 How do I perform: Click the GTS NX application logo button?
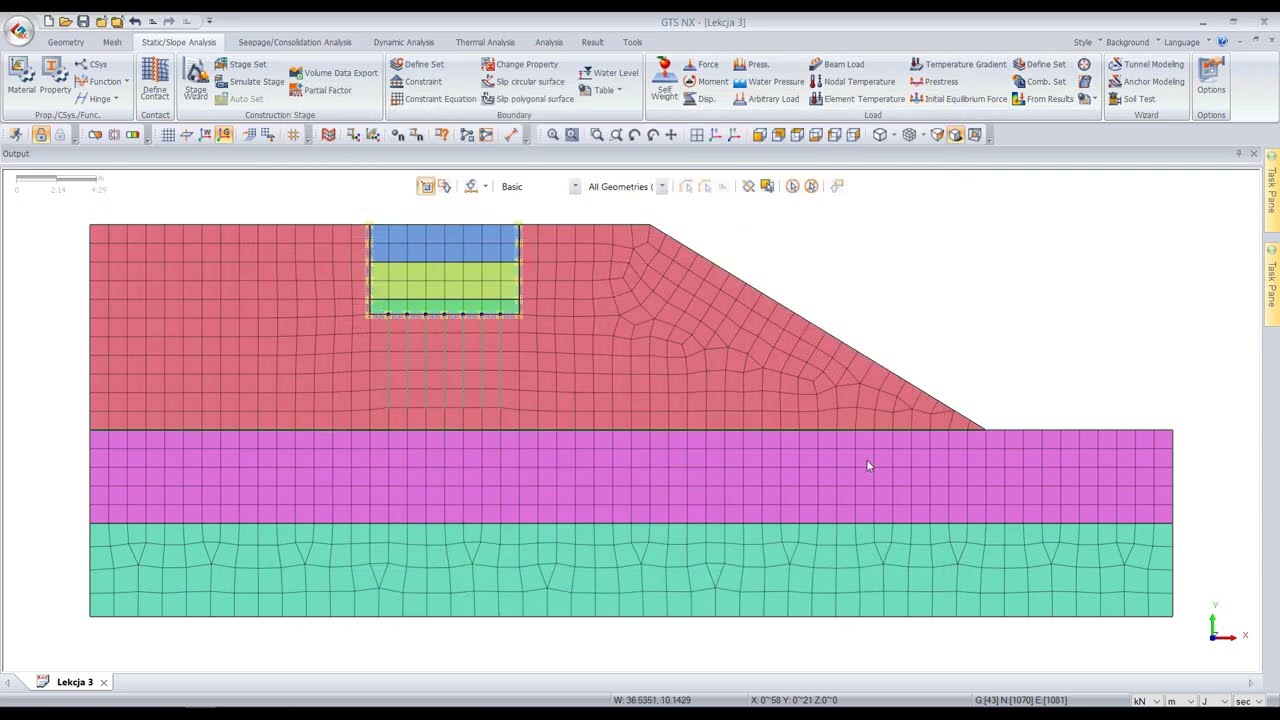(18, 30)
